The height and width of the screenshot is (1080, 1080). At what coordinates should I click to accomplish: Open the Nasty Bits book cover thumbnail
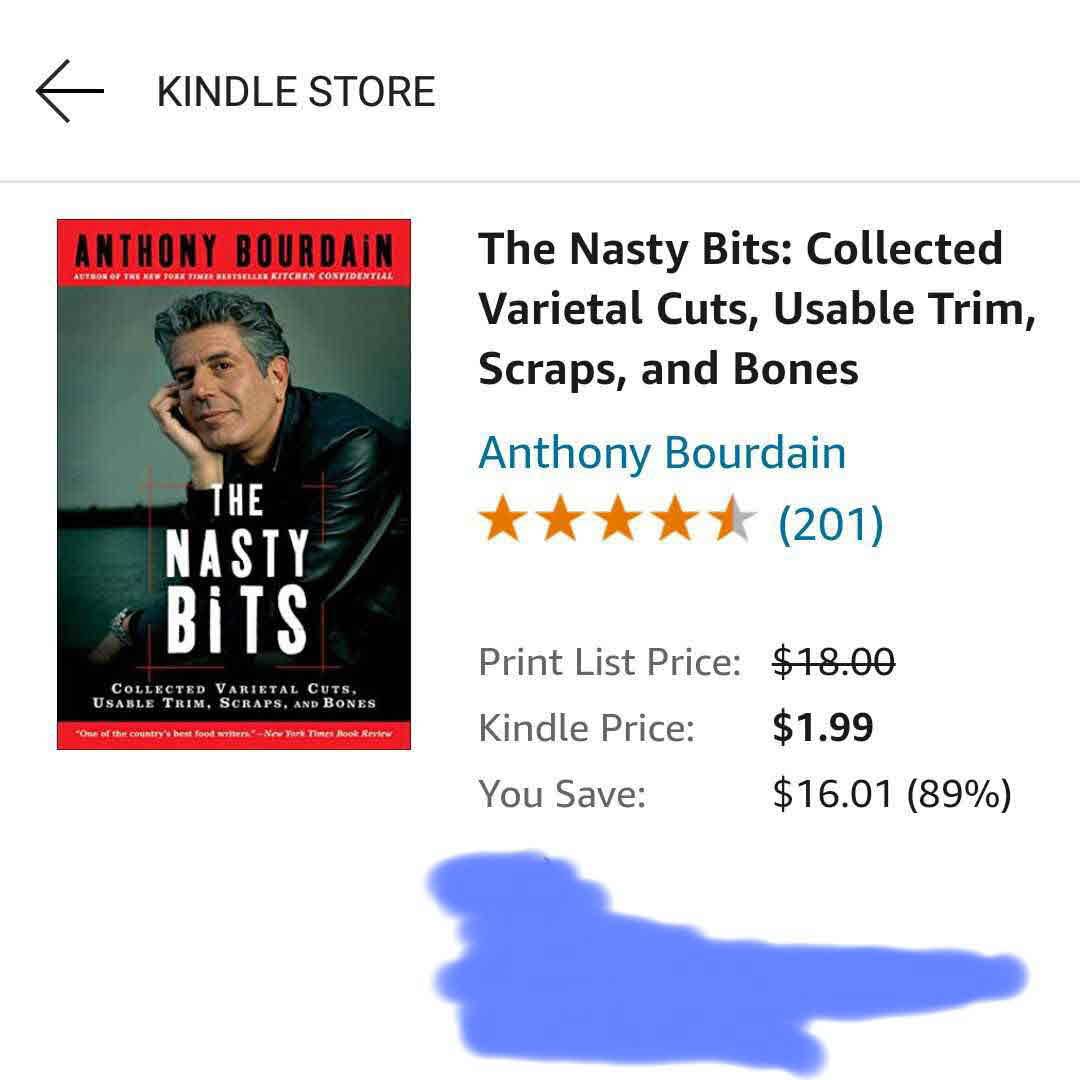(x=234, y=485)
